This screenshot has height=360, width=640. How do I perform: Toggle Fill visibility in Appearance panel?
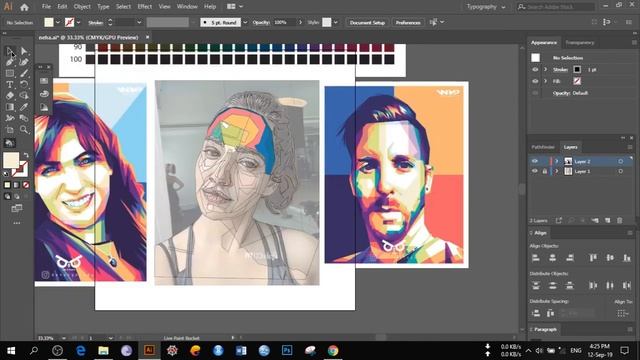[535, 81]
